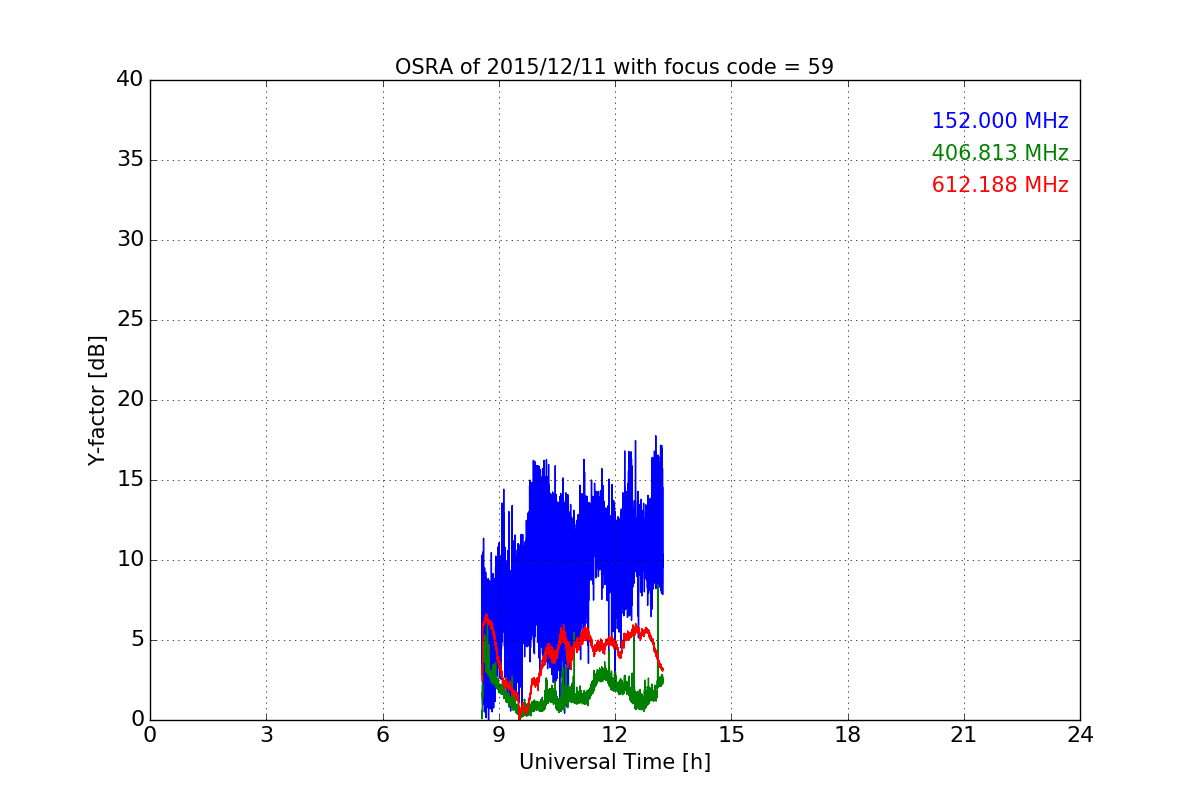Click y-axis tick label '25'
1200x800 pixels.
coord(130,320)
